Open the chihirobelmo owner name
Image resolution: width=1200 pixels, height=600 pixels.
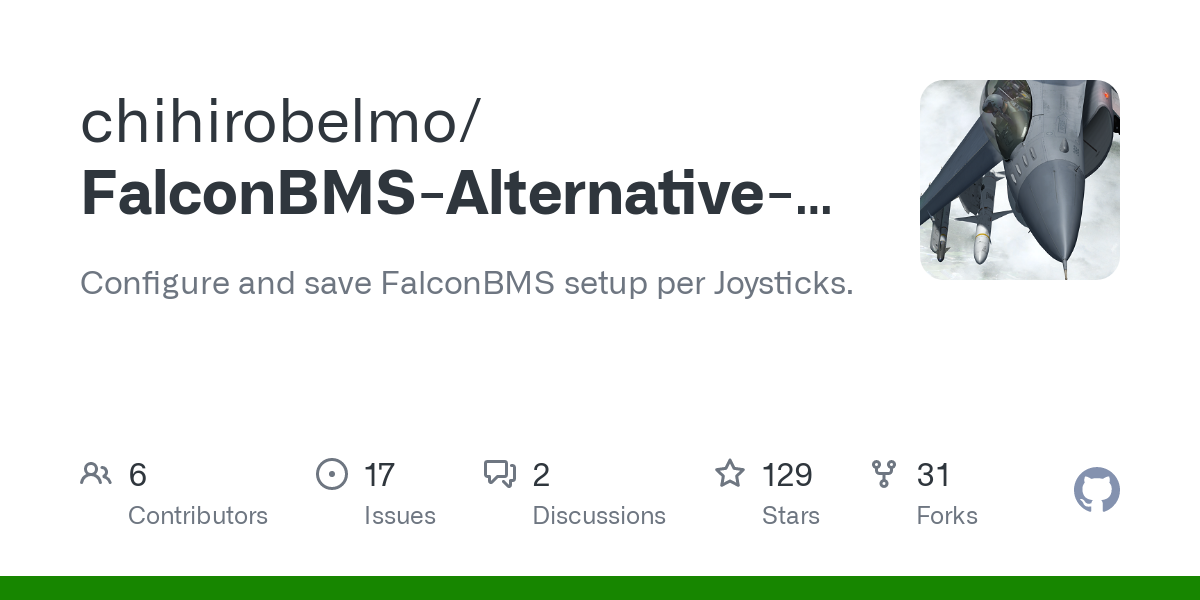[281, 121]
